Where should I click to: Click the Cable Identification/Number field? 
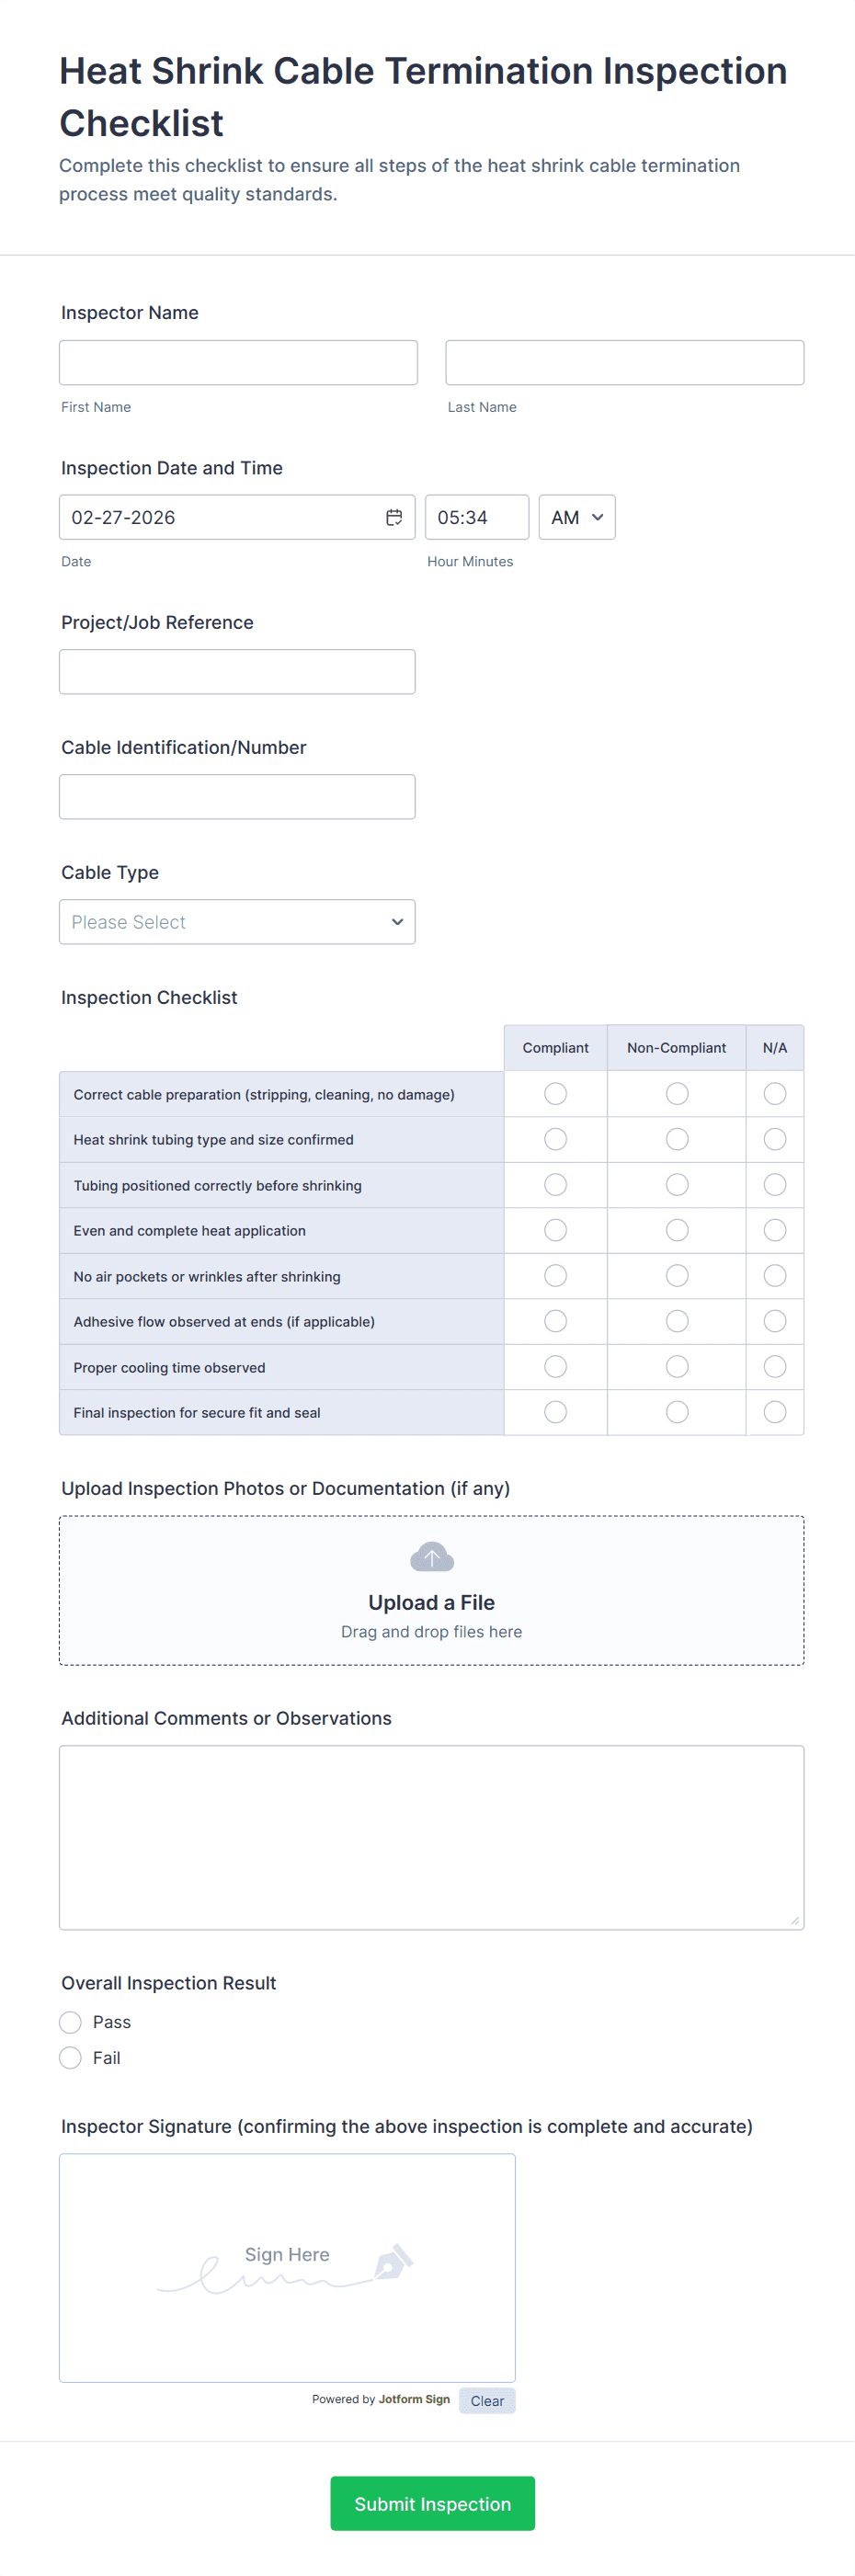pyautogui.click(x=237, y=797)
